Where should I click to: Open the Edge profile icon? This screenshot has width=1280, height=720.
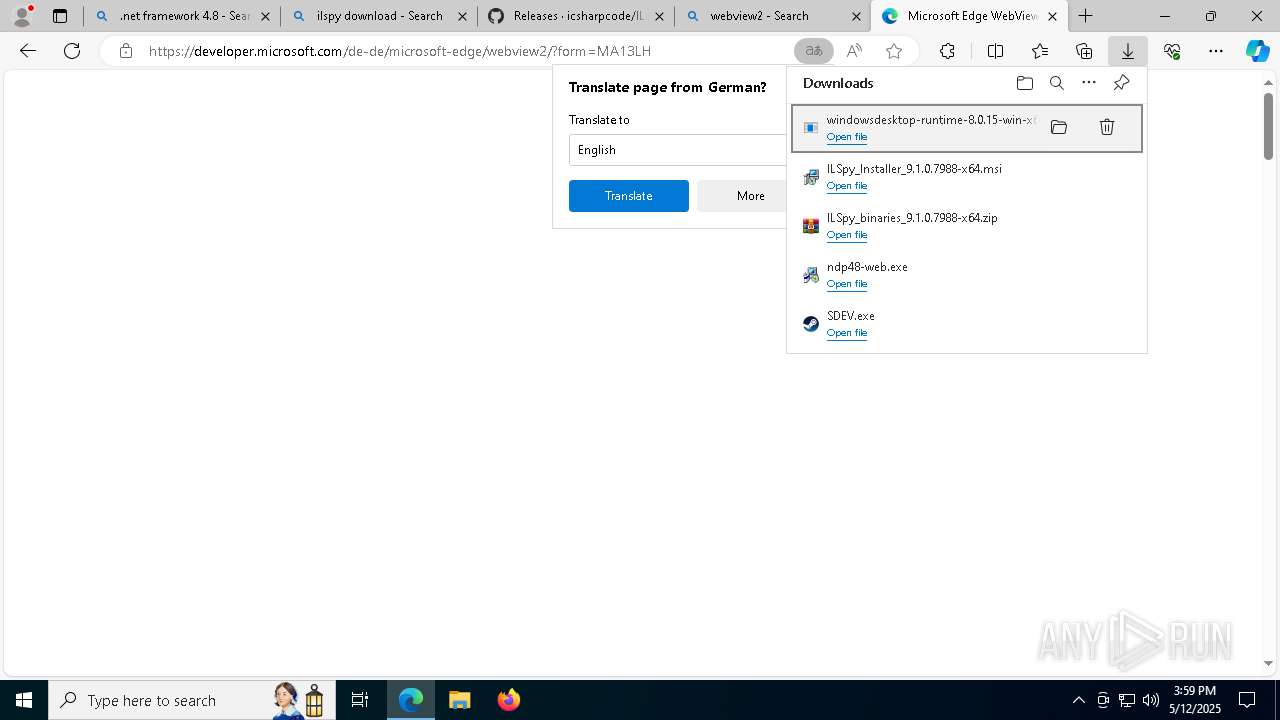21,16
